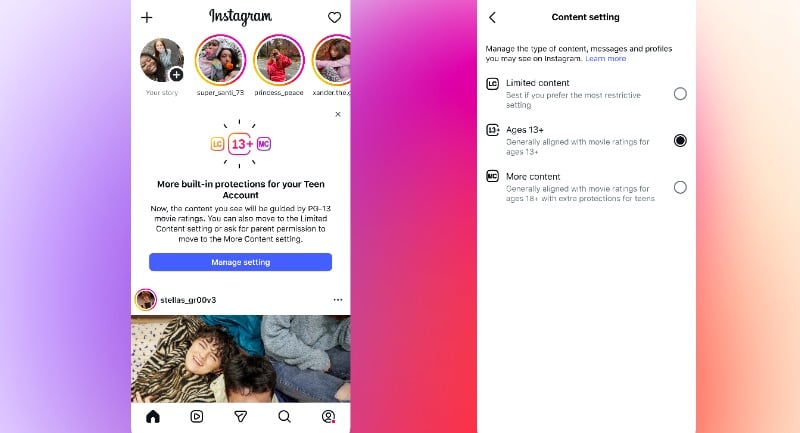Open profile icon in bottom navigation
The image size is (800, 433).
[x=329, y=417]
